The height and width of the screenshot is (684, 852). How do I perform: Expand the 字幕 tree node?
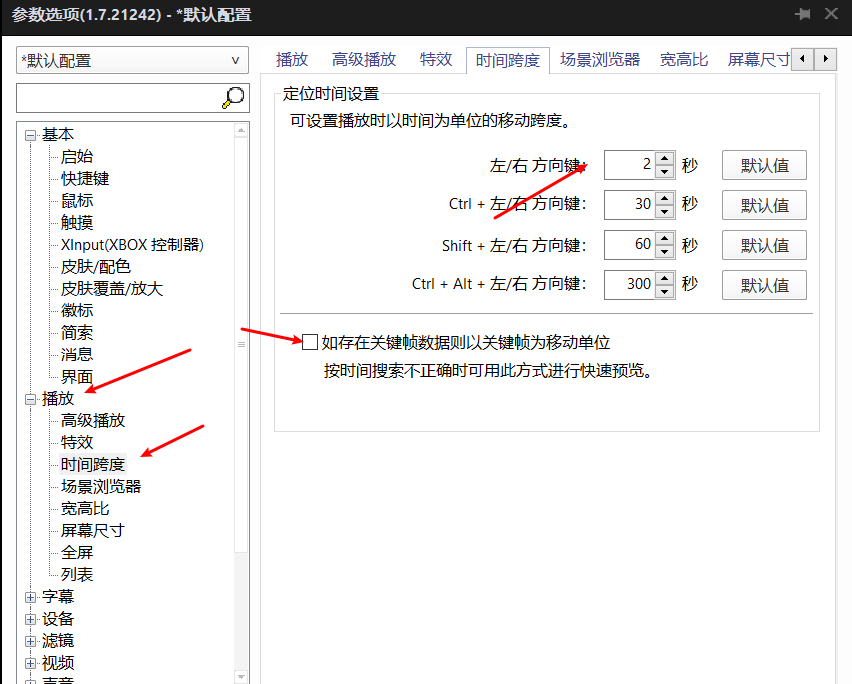(30, 597)
